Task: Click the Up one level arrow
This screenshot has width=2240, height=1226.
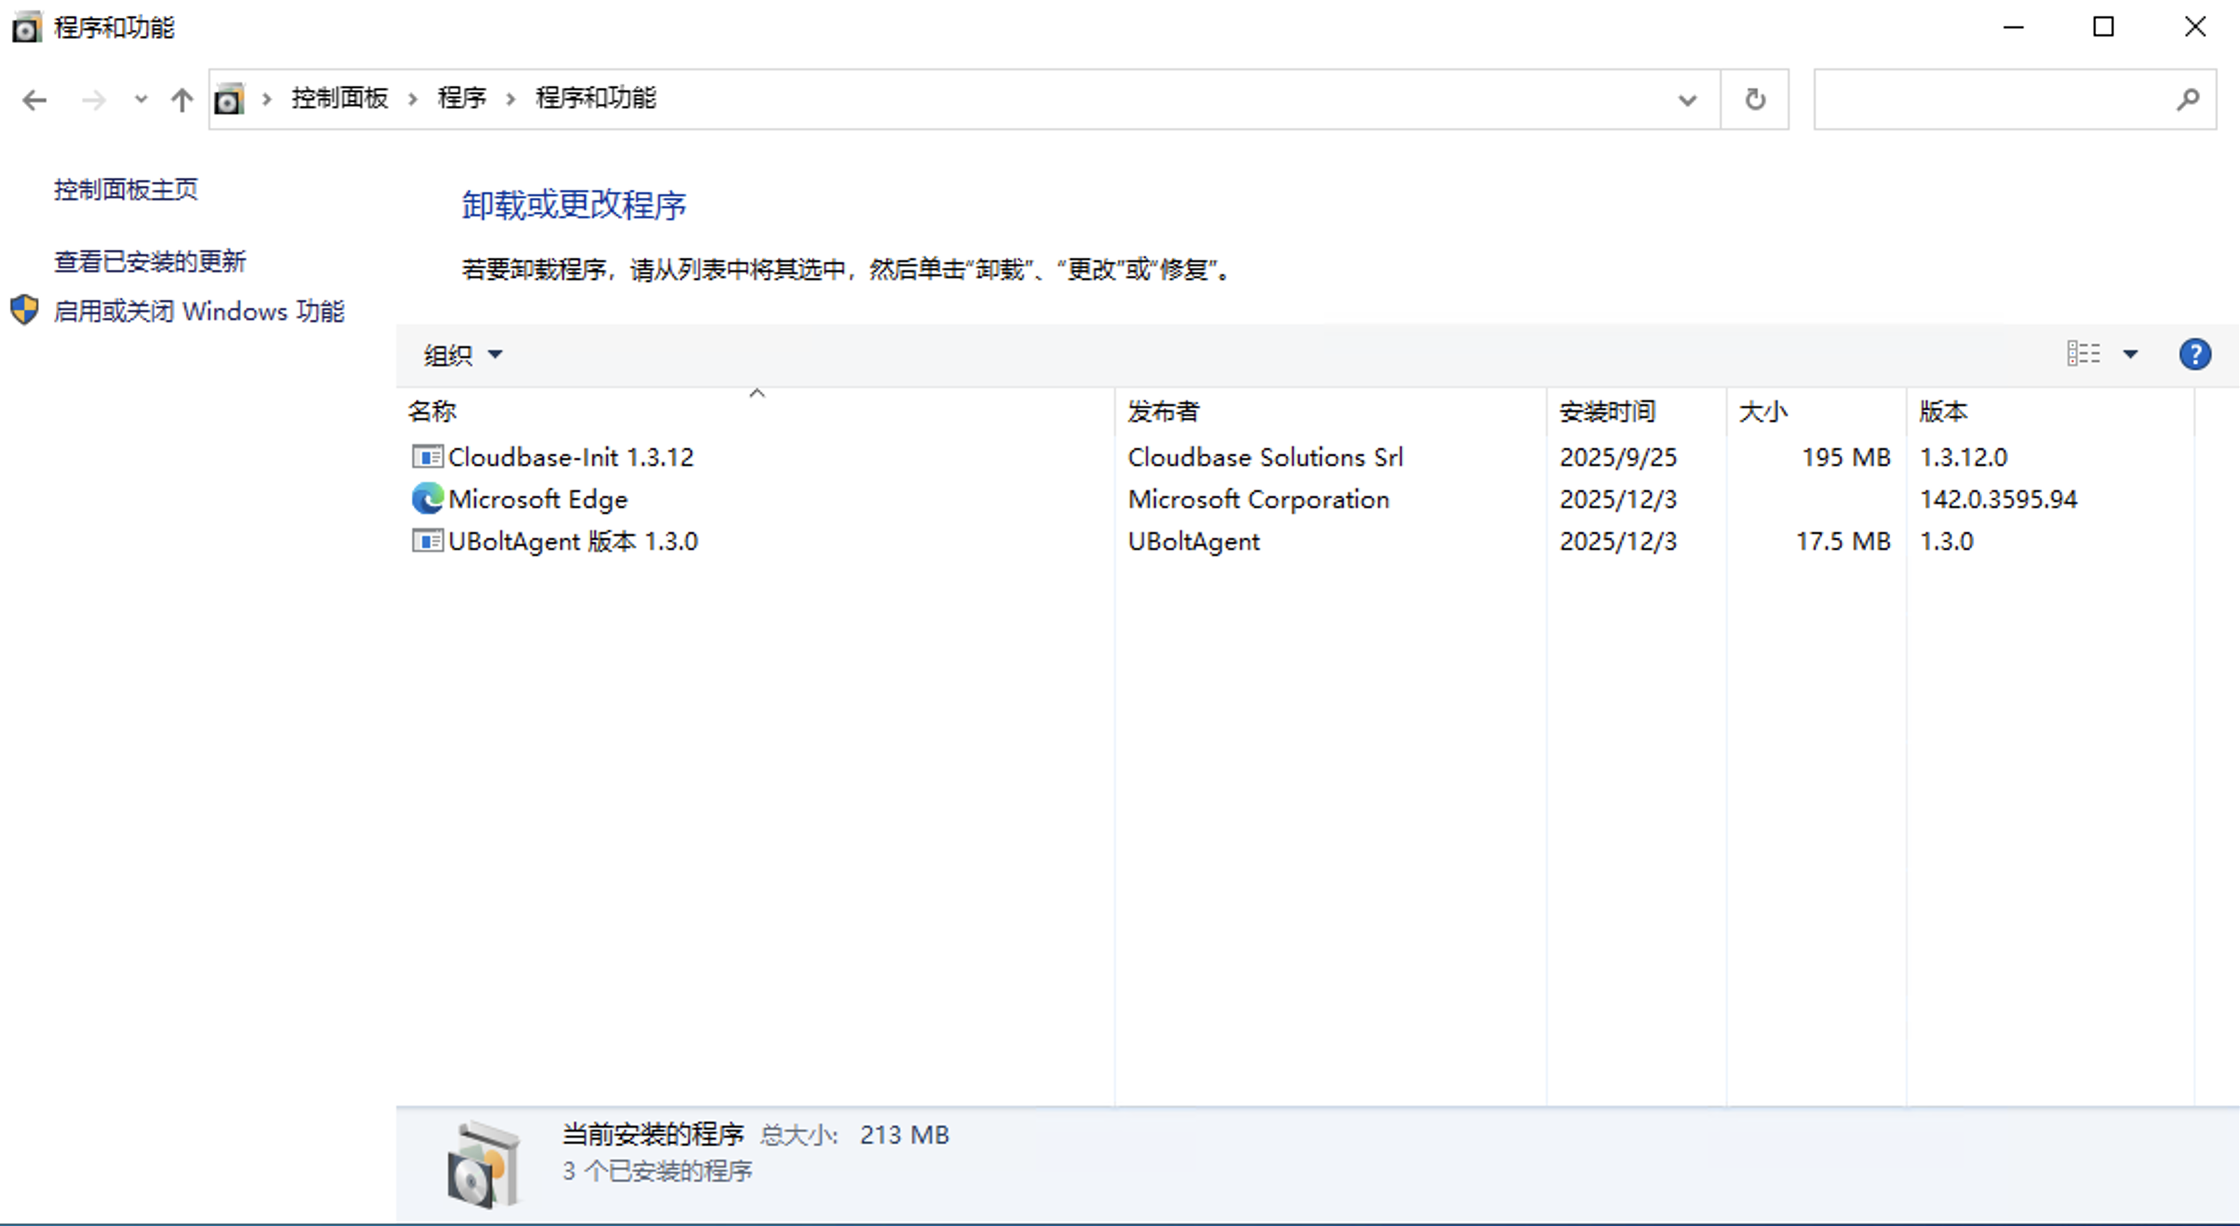Action: tap(181, 100)
